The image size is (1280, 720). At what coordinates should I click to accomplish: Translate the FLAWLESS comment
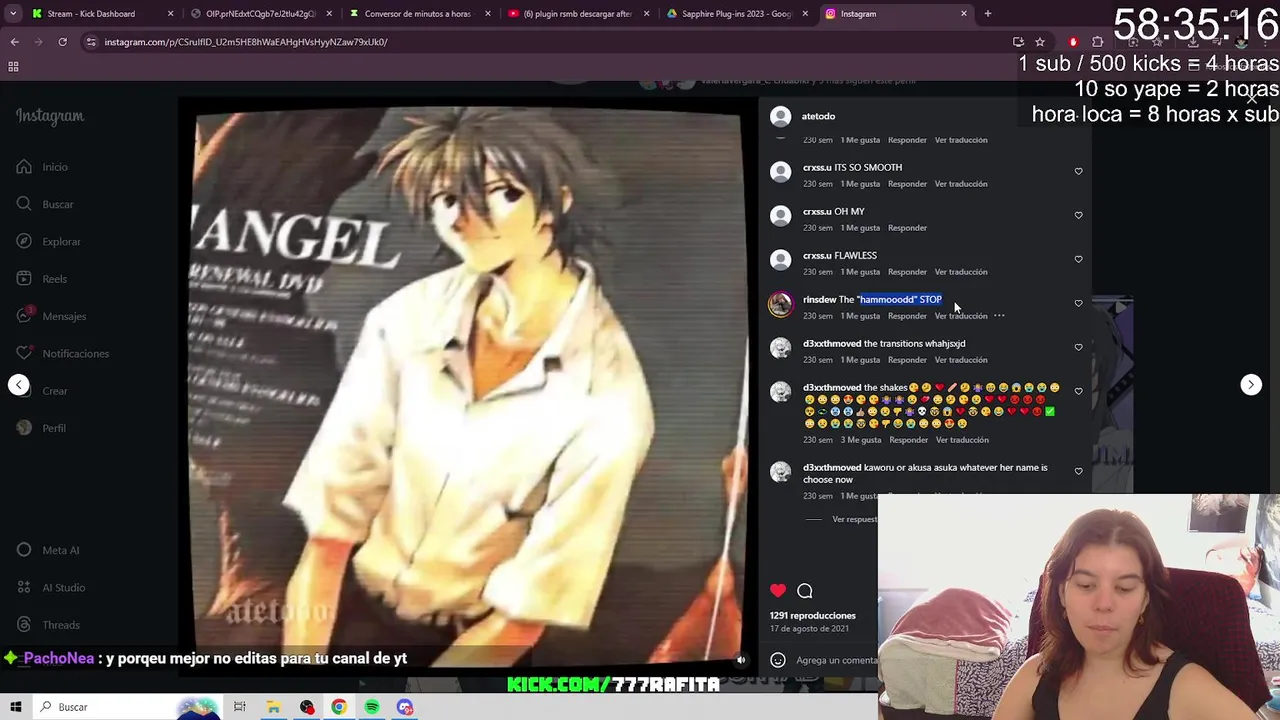point(961,272)
